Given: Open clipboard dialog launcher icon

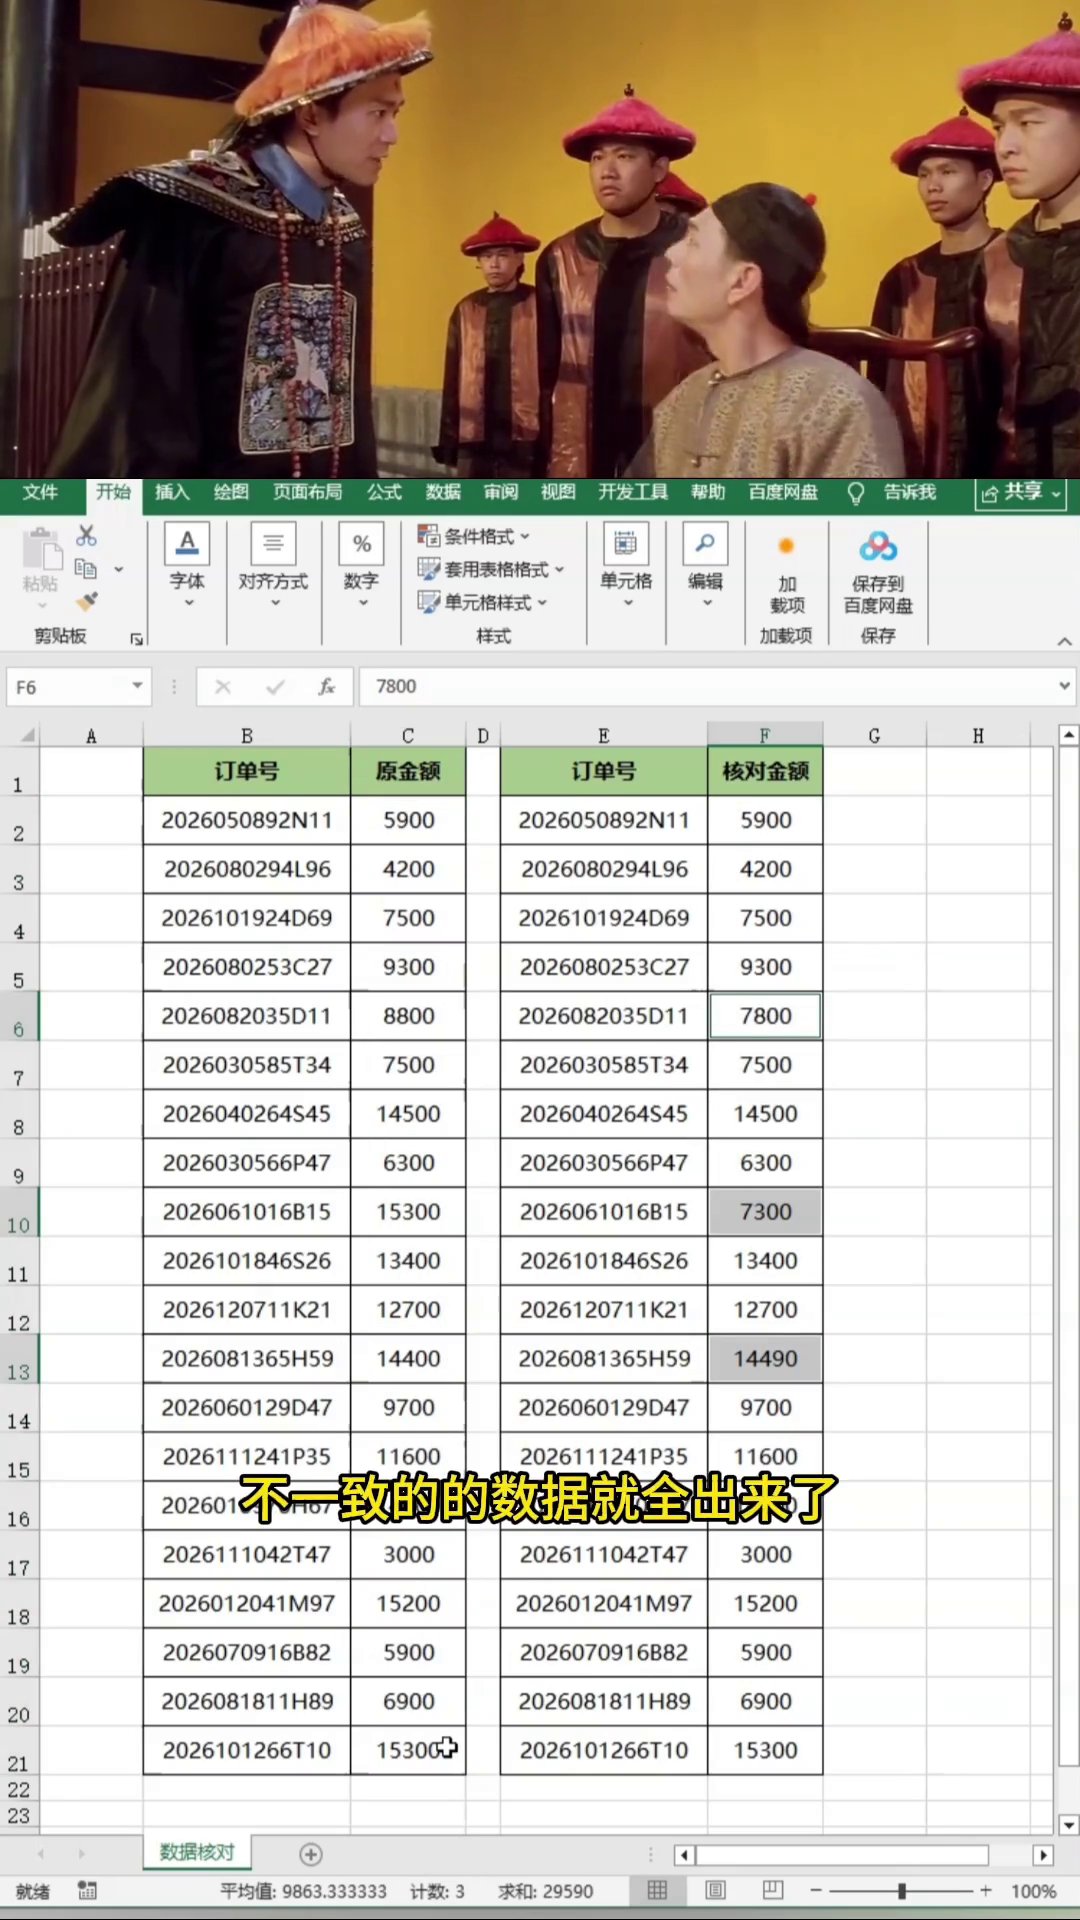Looking at the screenshot, I should [x=137, y=639].
